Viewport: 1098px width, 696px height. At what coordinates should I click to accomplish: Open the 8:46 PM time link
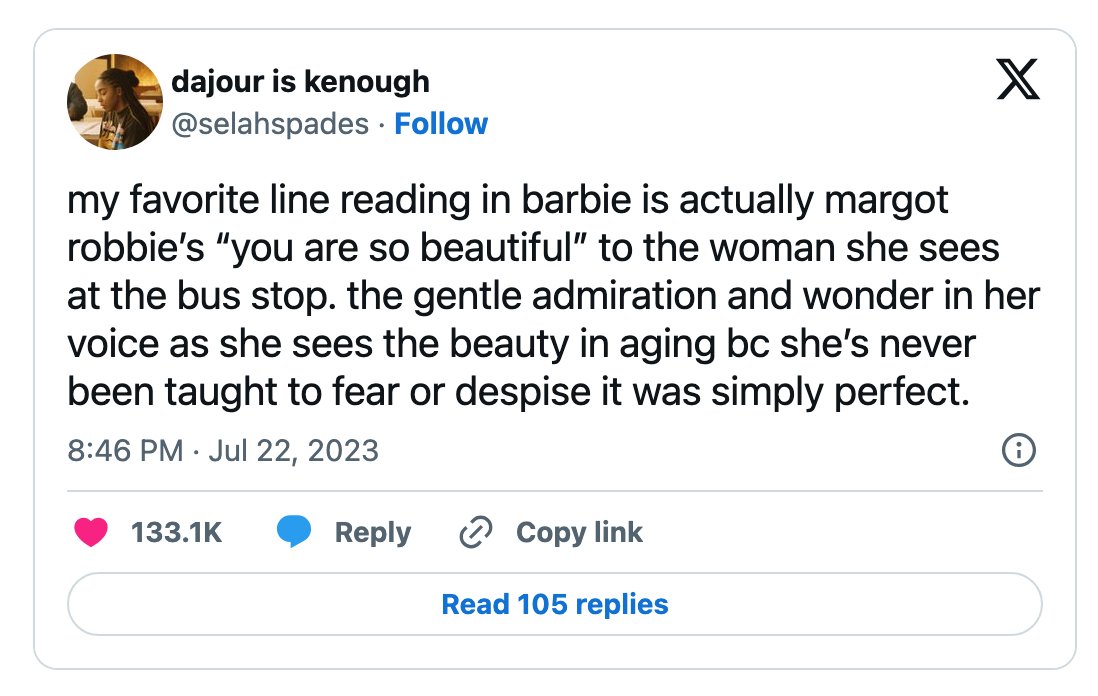pyautogui.click(x=125, y=450)
